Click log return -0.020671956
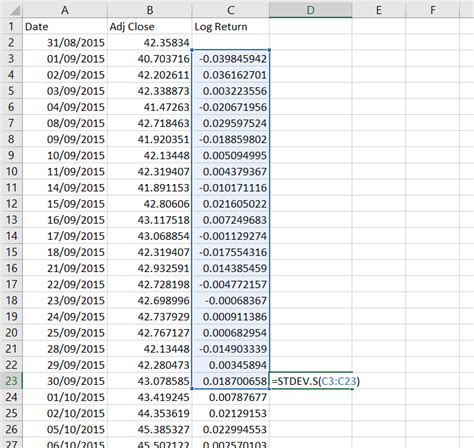Screen dimensions: 474x448 (x=231, y=107)
